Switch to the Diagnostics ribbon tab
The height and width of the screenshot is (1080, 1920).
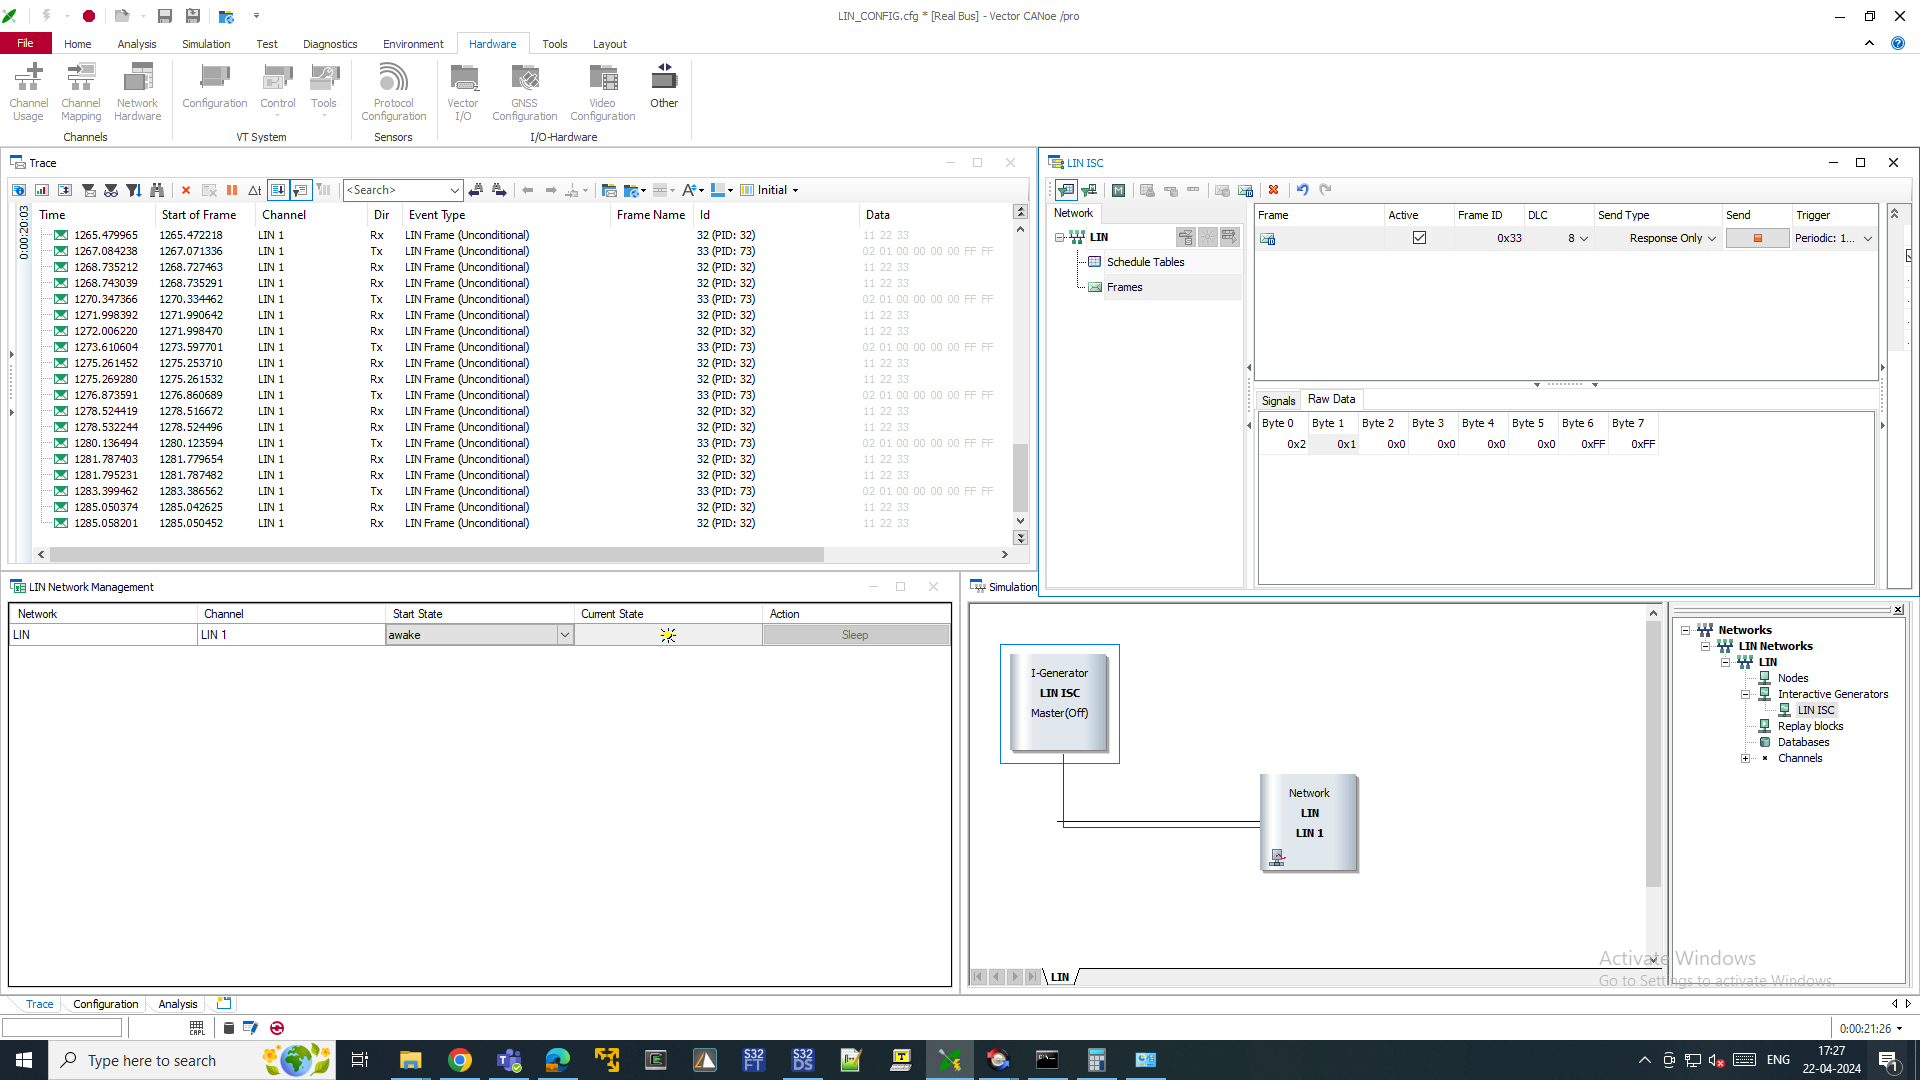click(330, 43)
